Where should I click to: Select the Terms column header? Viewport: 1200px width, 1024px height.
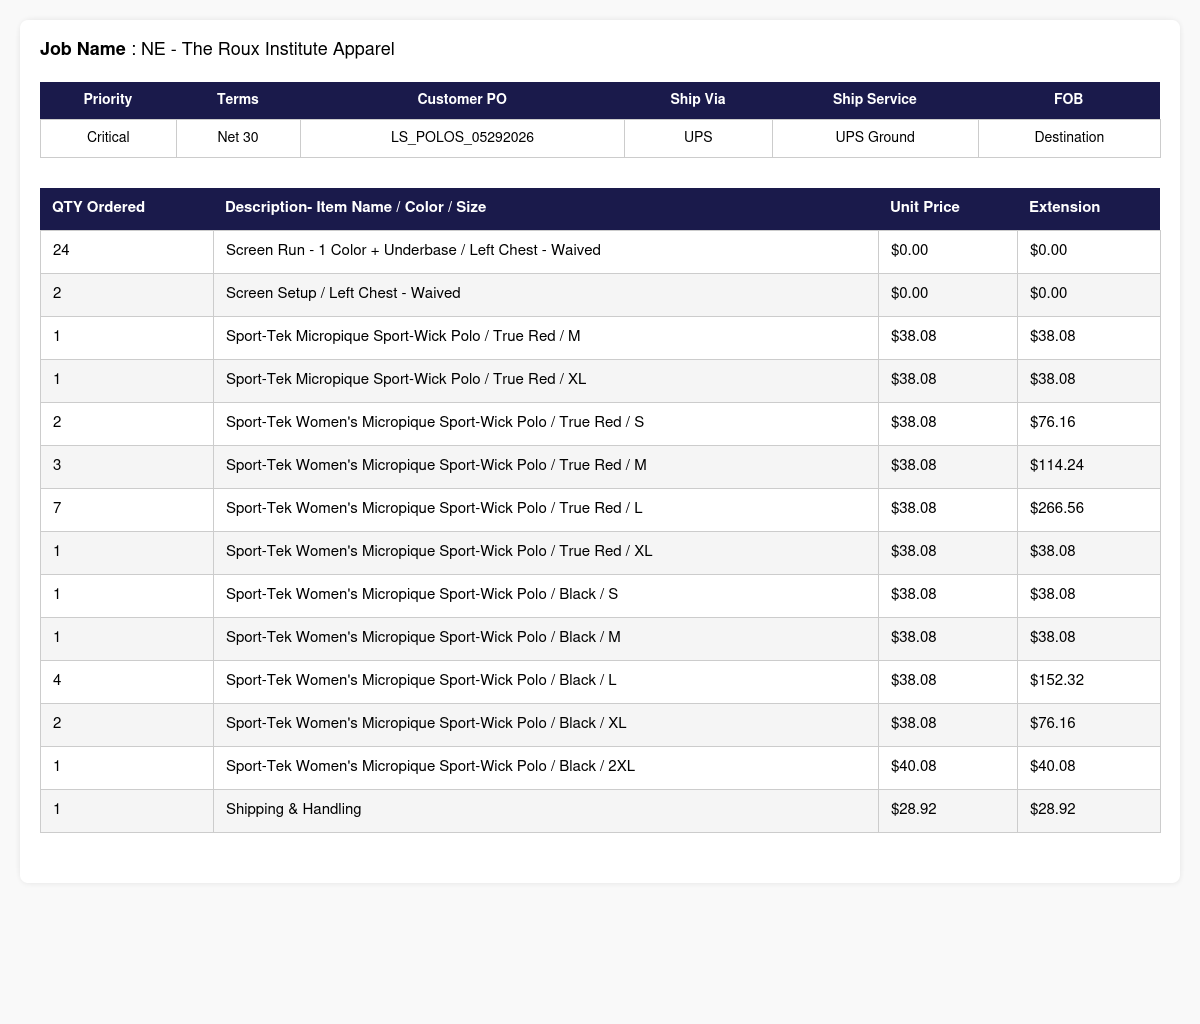[x=238, y=99]
